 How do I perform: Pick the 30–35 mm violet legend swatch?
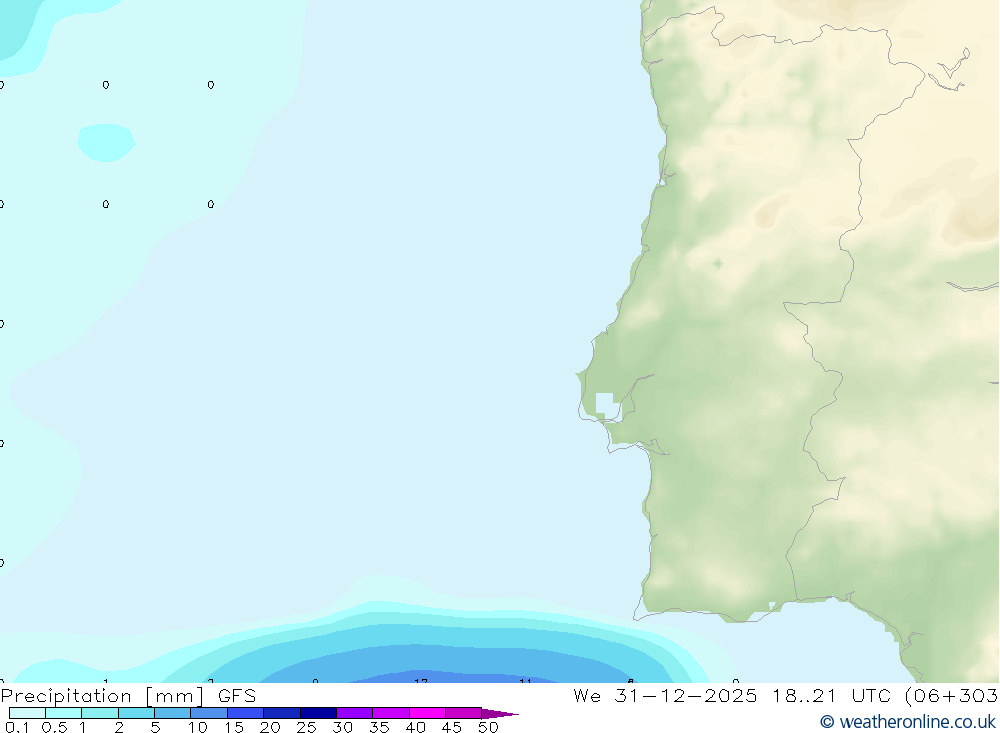[355, 713]
